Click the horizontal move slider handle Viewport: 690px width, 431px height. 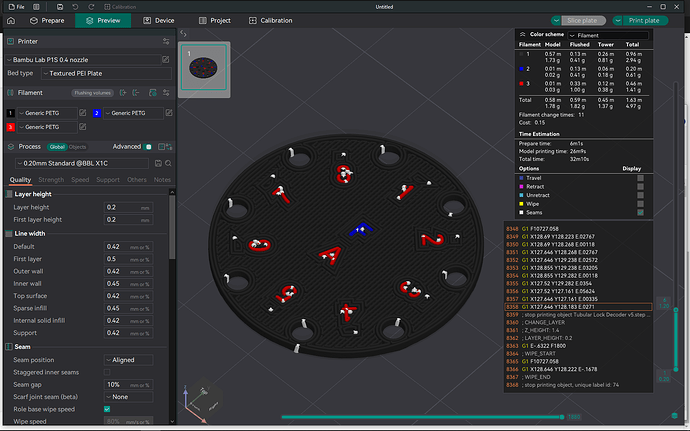point(562,416)
